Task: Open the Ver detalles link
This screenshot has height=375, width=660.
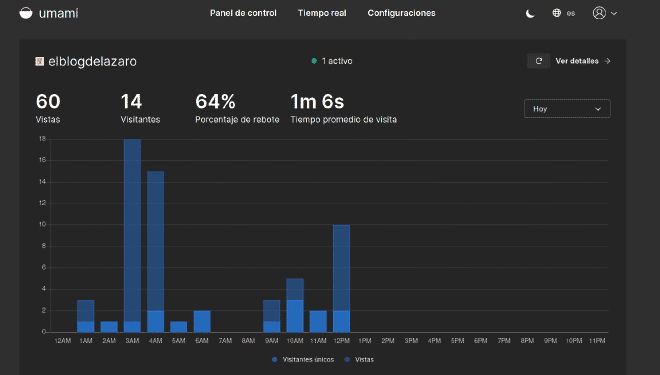Action: pos(577,61)
